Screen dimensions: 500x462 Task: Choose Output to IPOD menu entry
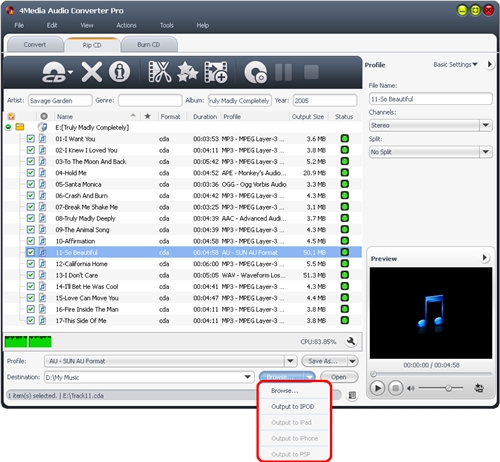[293, 407]
